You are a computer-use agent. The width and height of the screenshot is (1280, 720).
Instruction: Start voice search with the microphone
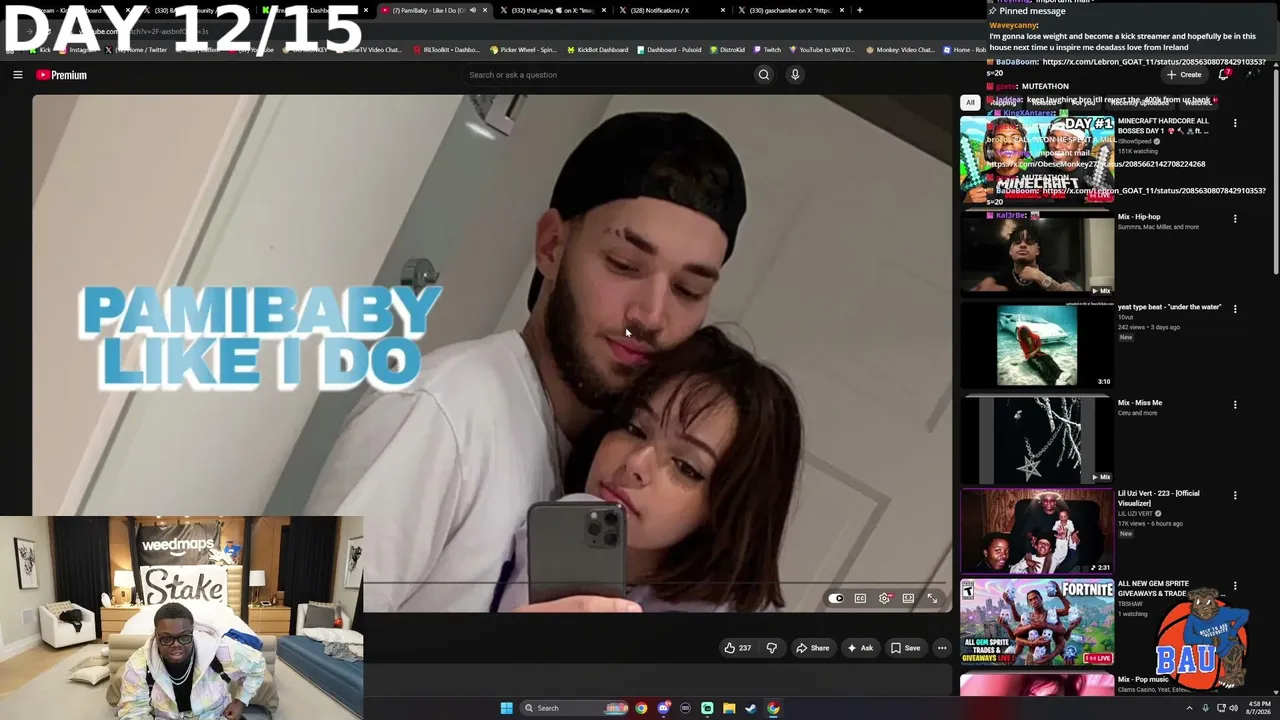(795, 75)
